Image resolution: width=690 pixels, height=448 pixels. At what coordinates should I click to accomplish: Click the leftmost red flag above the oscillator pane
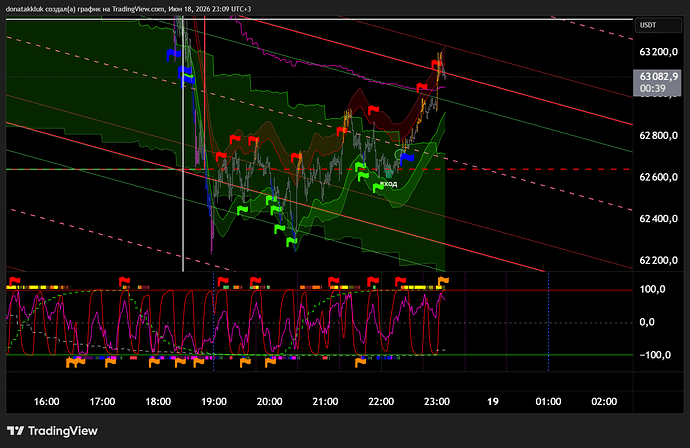click(x=15, y=280)
